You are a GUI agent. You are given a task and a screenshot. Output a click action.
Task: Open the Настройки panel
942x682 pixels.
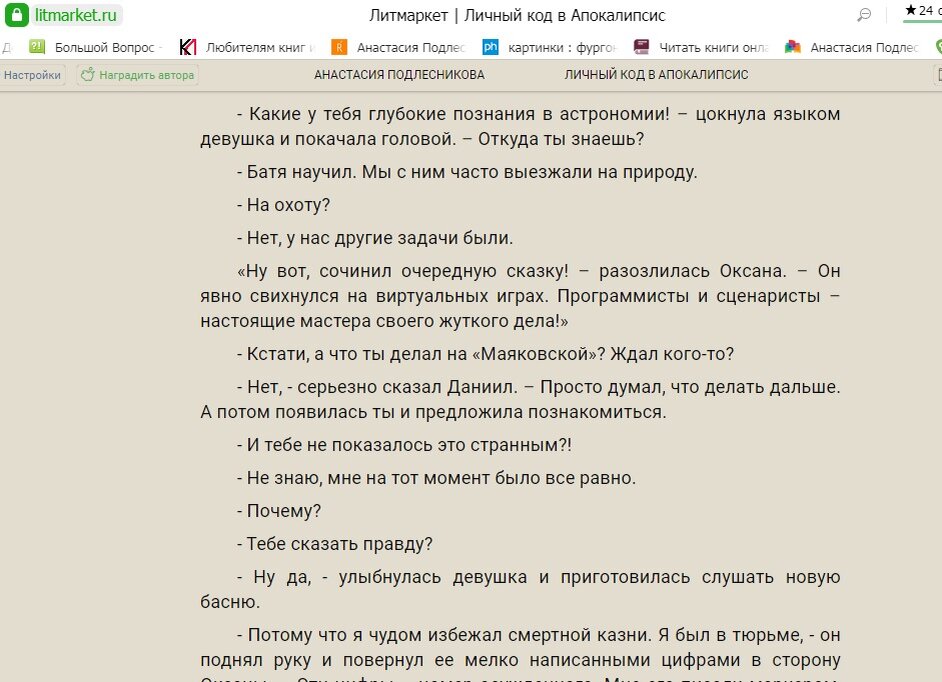click(x=33, y=74)
